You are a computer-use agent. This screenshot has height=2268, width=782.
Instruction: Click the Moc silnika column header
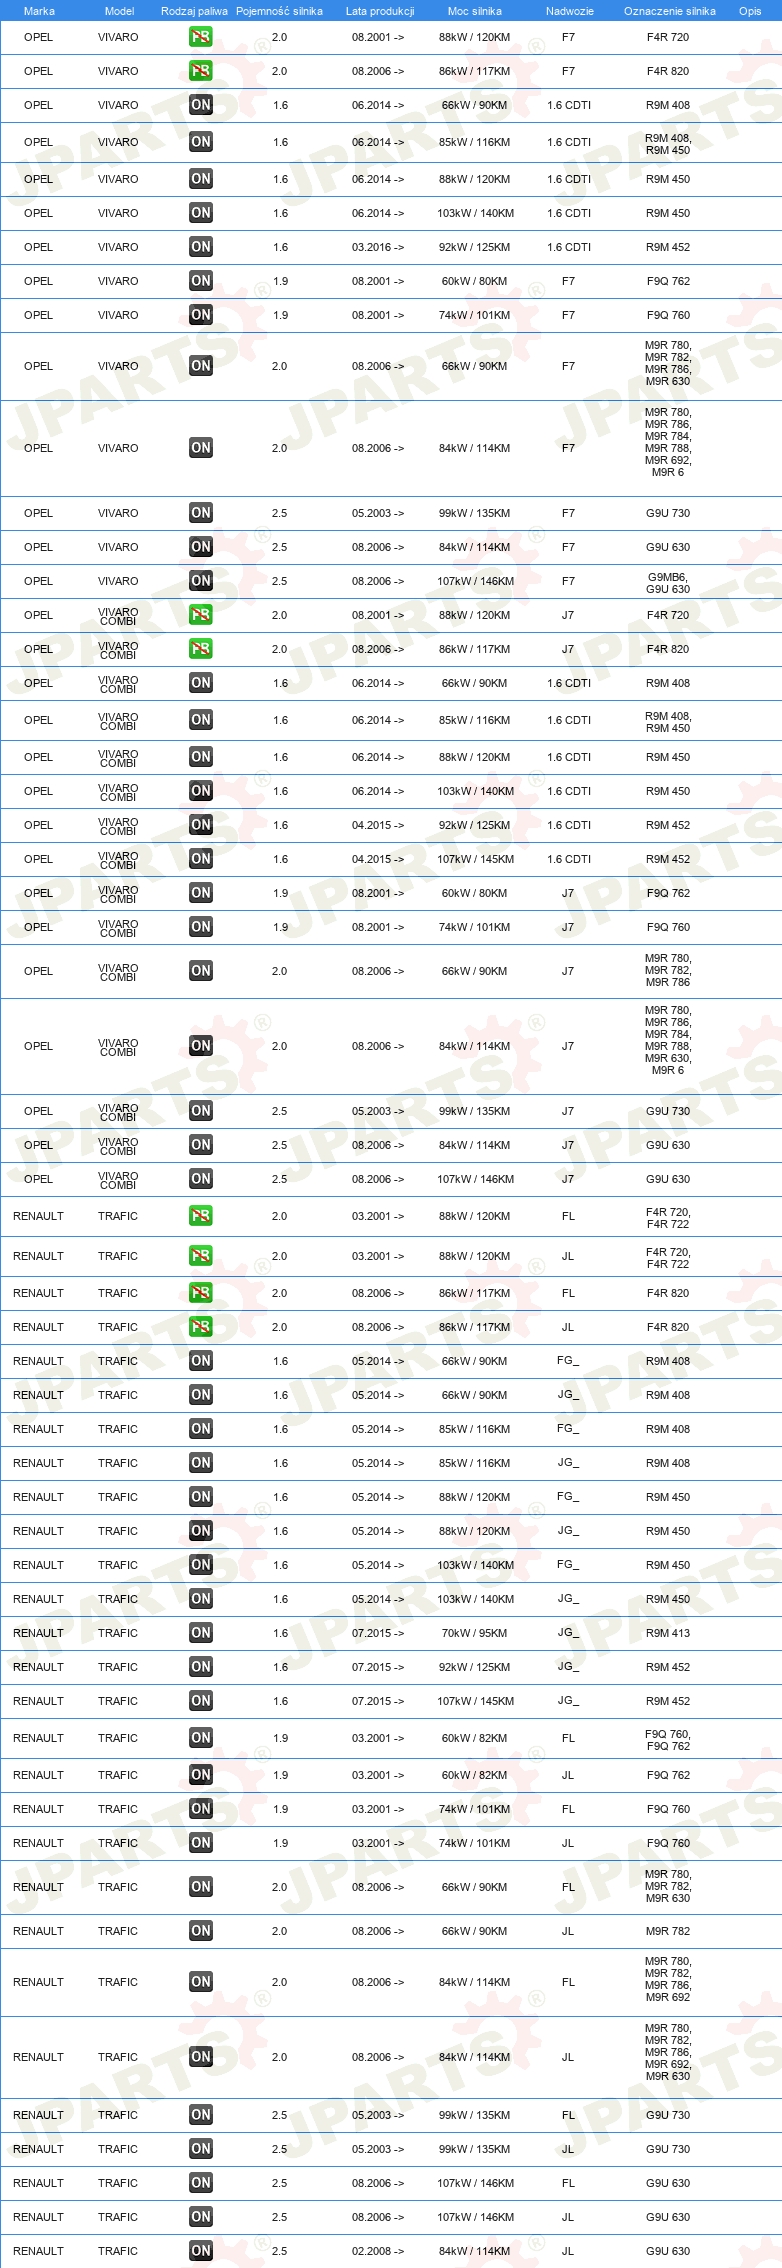[x=475, y=11]
